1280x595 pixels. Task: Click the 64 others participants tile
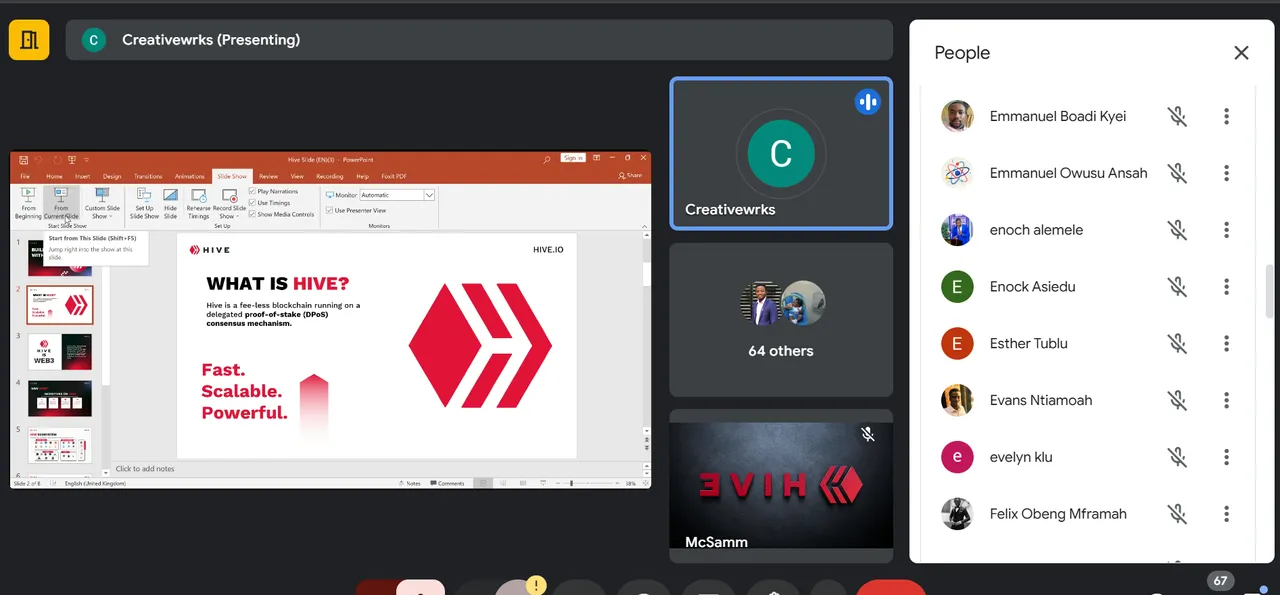781,320
